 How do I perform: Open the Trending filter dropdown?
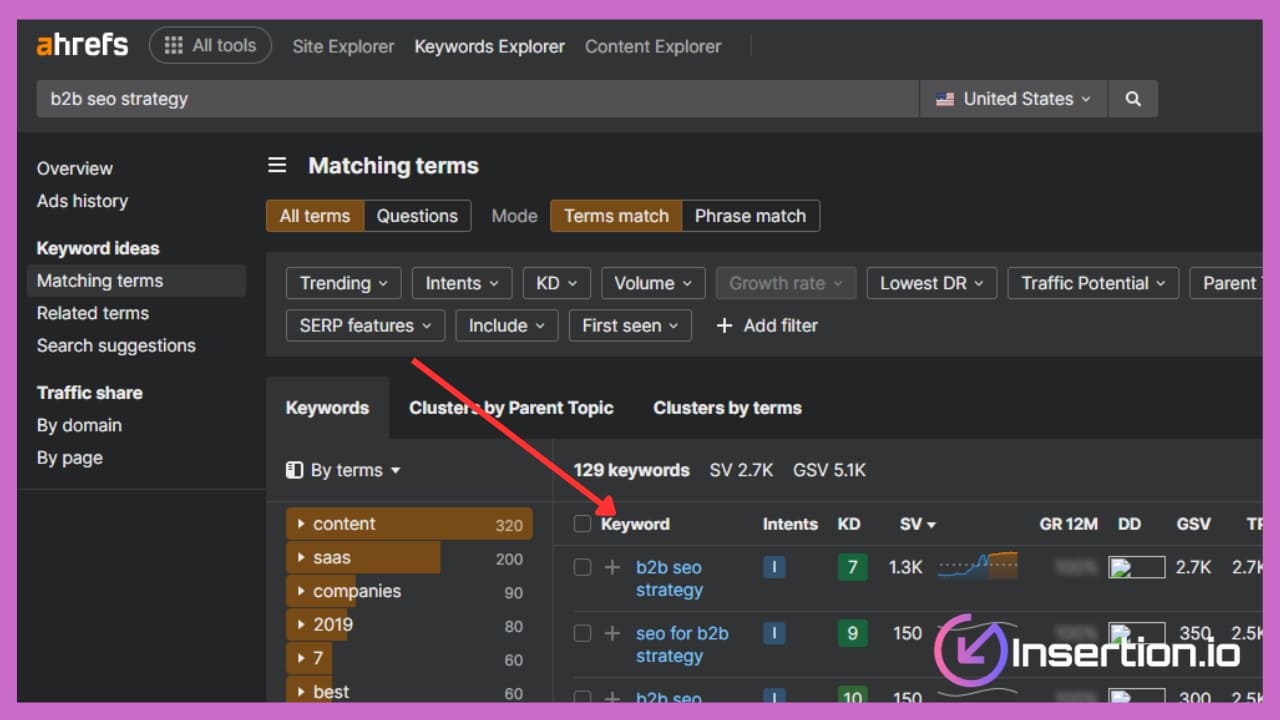click(343, 283)
